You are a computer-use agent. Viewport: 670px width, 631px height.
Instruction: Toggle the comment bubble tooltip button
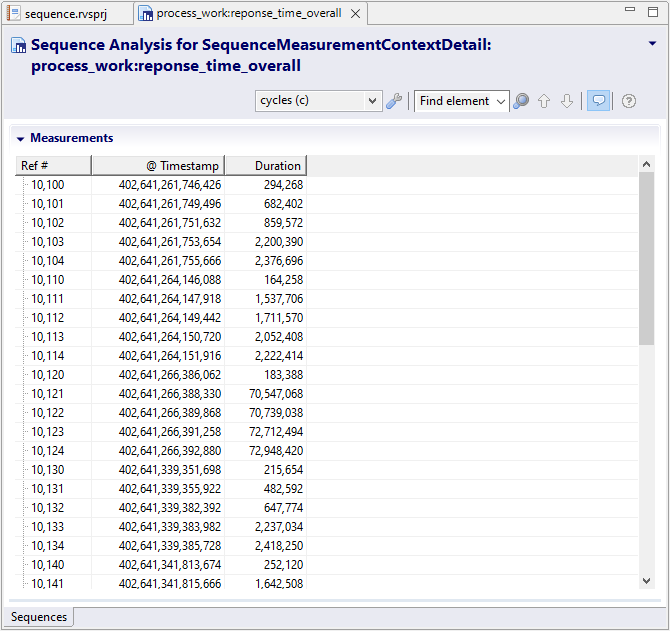click(x=598, y=101)
